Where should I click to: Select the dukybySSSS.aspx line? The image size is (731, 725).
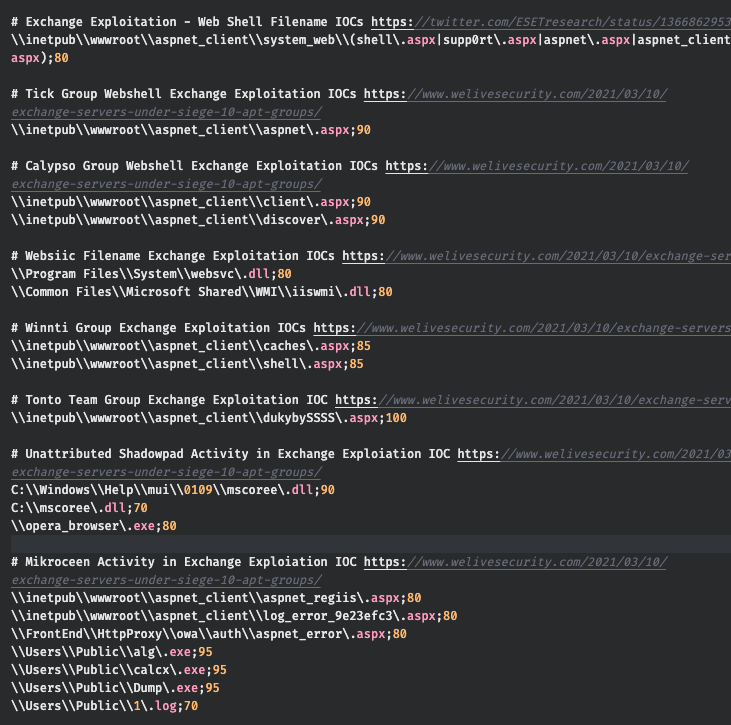[208, 418]
